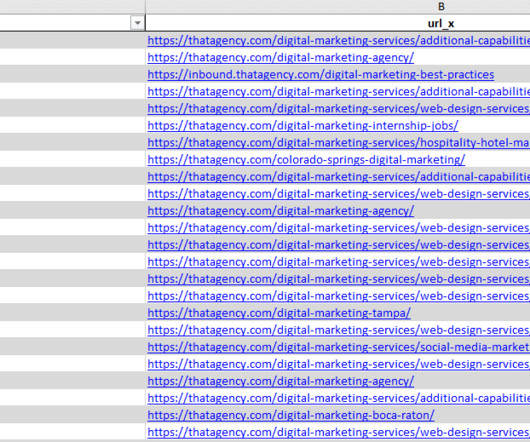Open the hospitality-hotel-marketing services link
The height and width of the screenshot is (442, 530).
[x=339, y=143]
